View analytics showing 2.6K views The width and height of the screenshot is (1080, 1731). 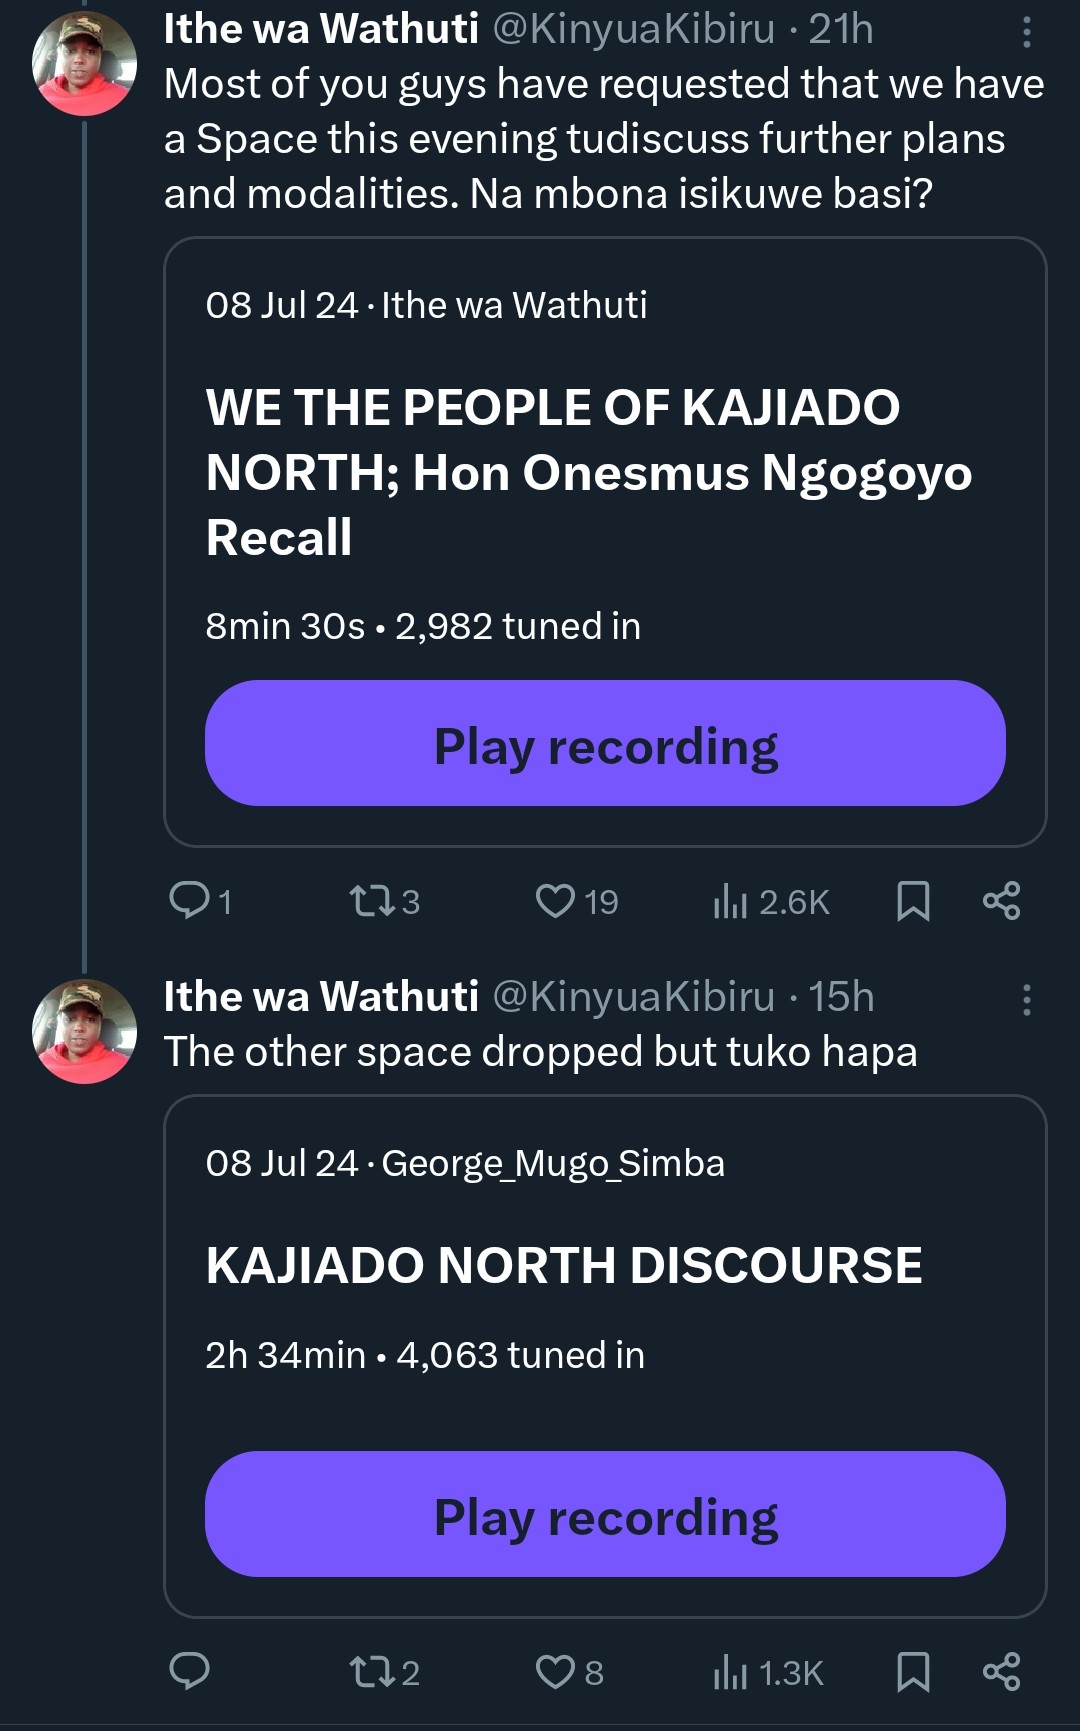(x=731, y=901)
